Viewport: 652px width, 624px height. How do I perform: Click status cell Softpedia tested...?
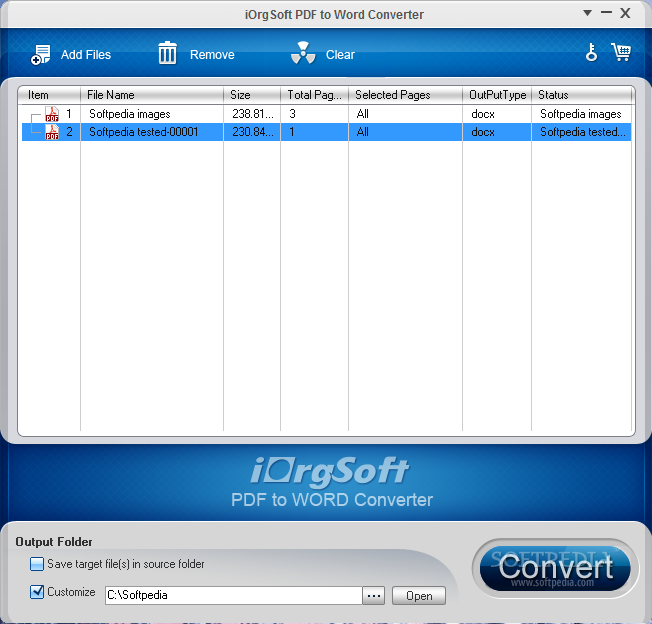tap(582, 132)
